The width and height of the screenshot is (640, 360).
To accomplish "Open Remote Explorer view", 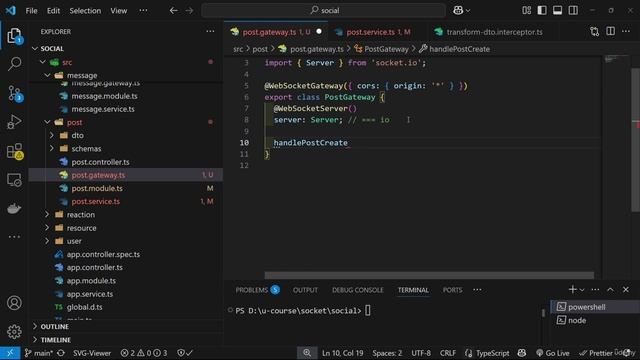I will click(14, 180).
